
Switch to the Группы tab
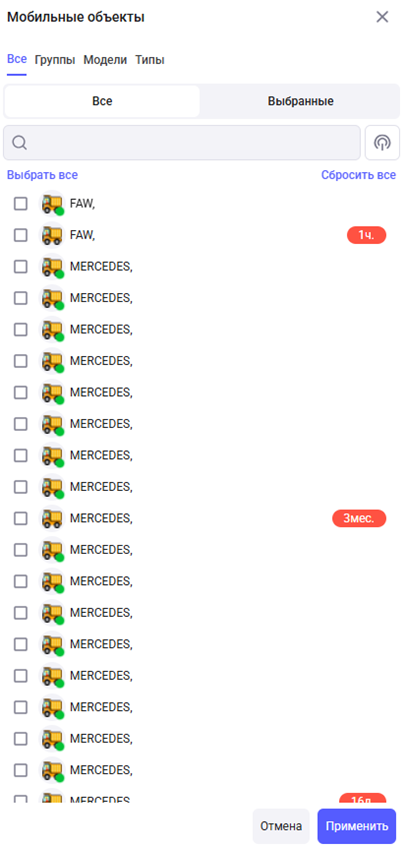click(x=55, y=60)
